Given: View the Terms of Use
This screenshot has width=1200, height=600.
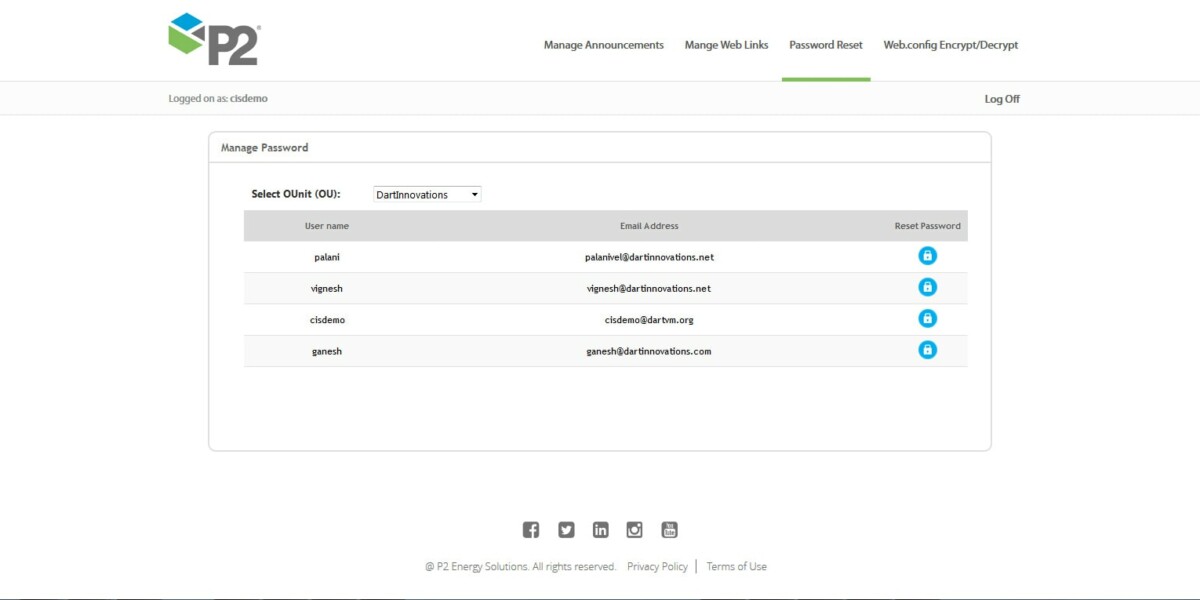Looking at the screenshot, I should coord(736,566).
